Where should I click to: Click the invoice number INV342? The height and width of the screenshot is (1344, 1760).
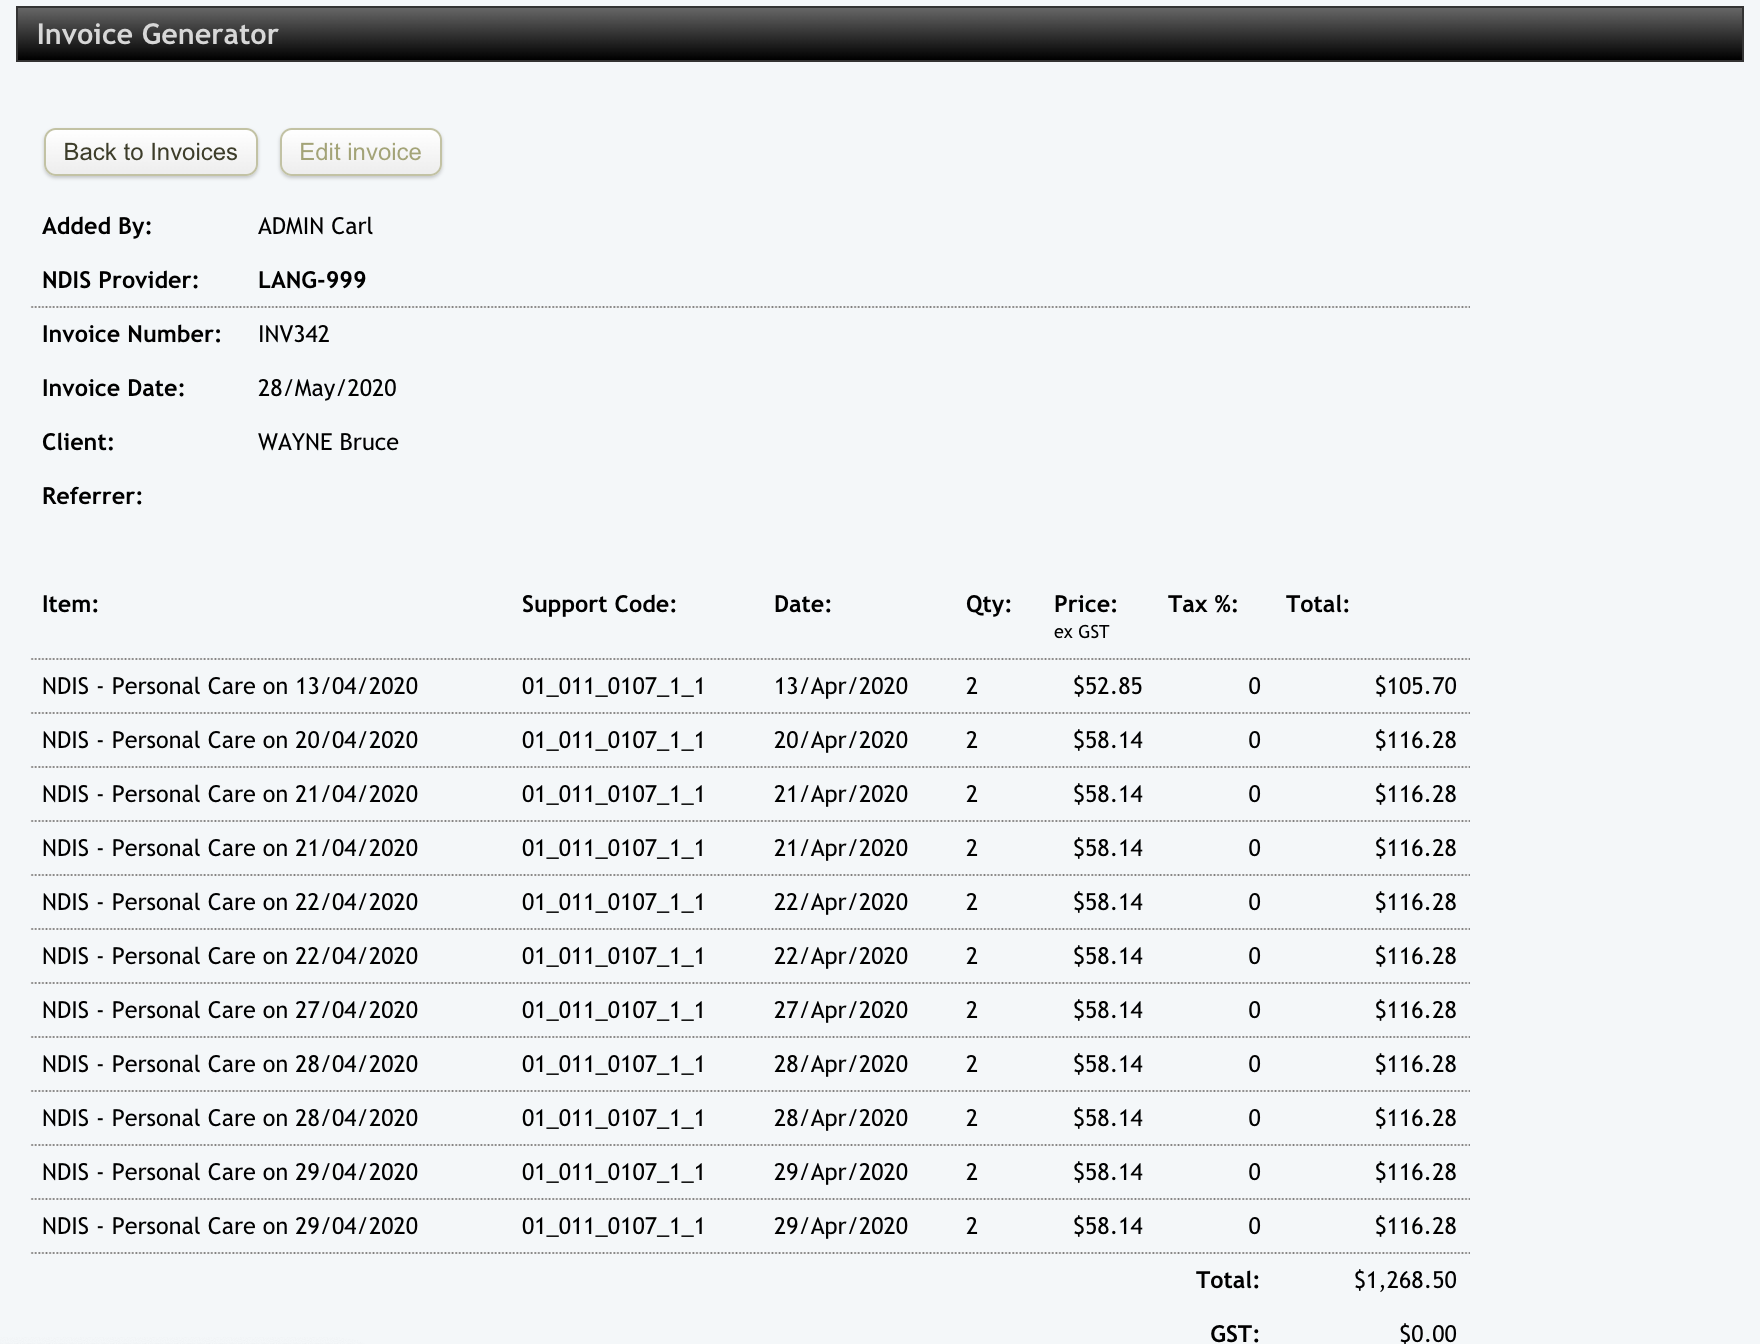tap(293, 334)
